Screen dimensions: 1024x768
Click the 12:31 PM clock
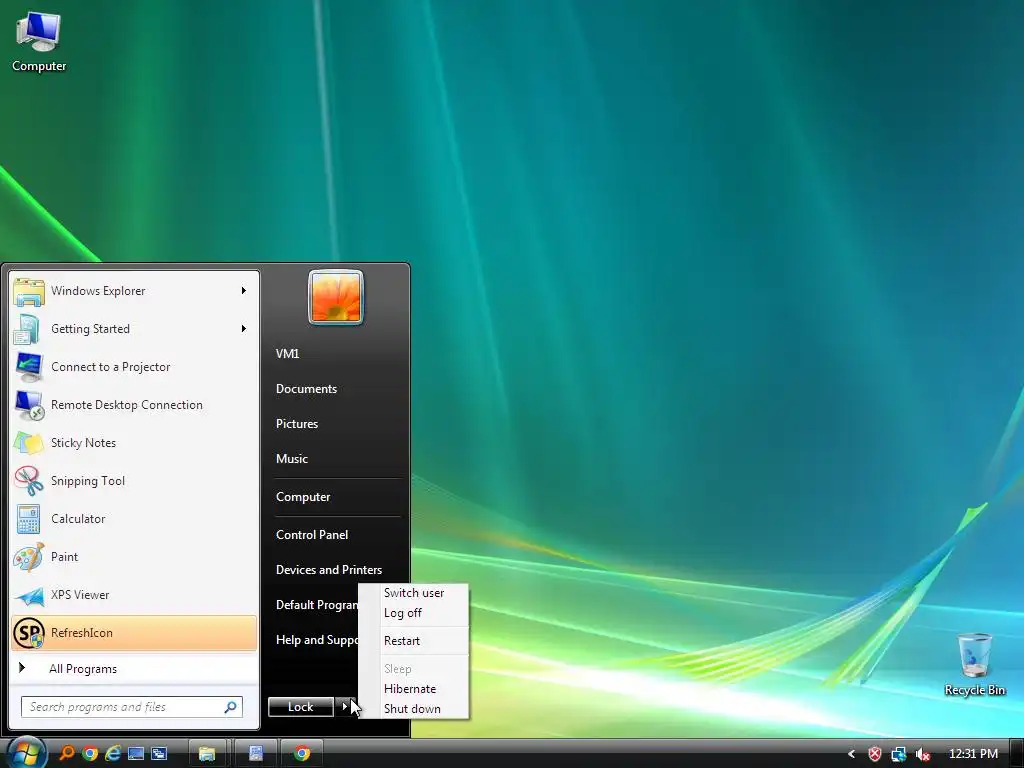973,754
